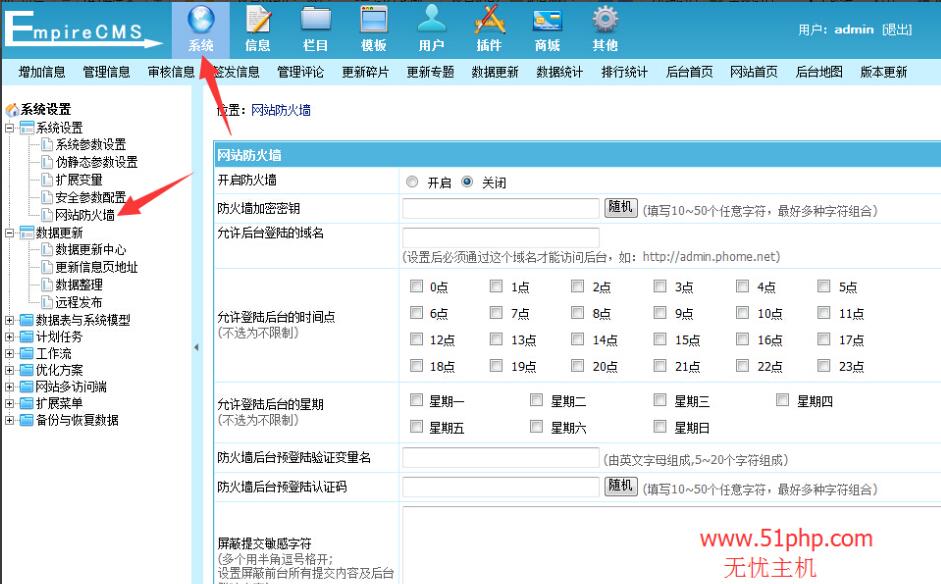The height and width of the screenshot is (584, 941).
Task: Check the 0点 login time checkbox
Action: click(x=416, y=286)
